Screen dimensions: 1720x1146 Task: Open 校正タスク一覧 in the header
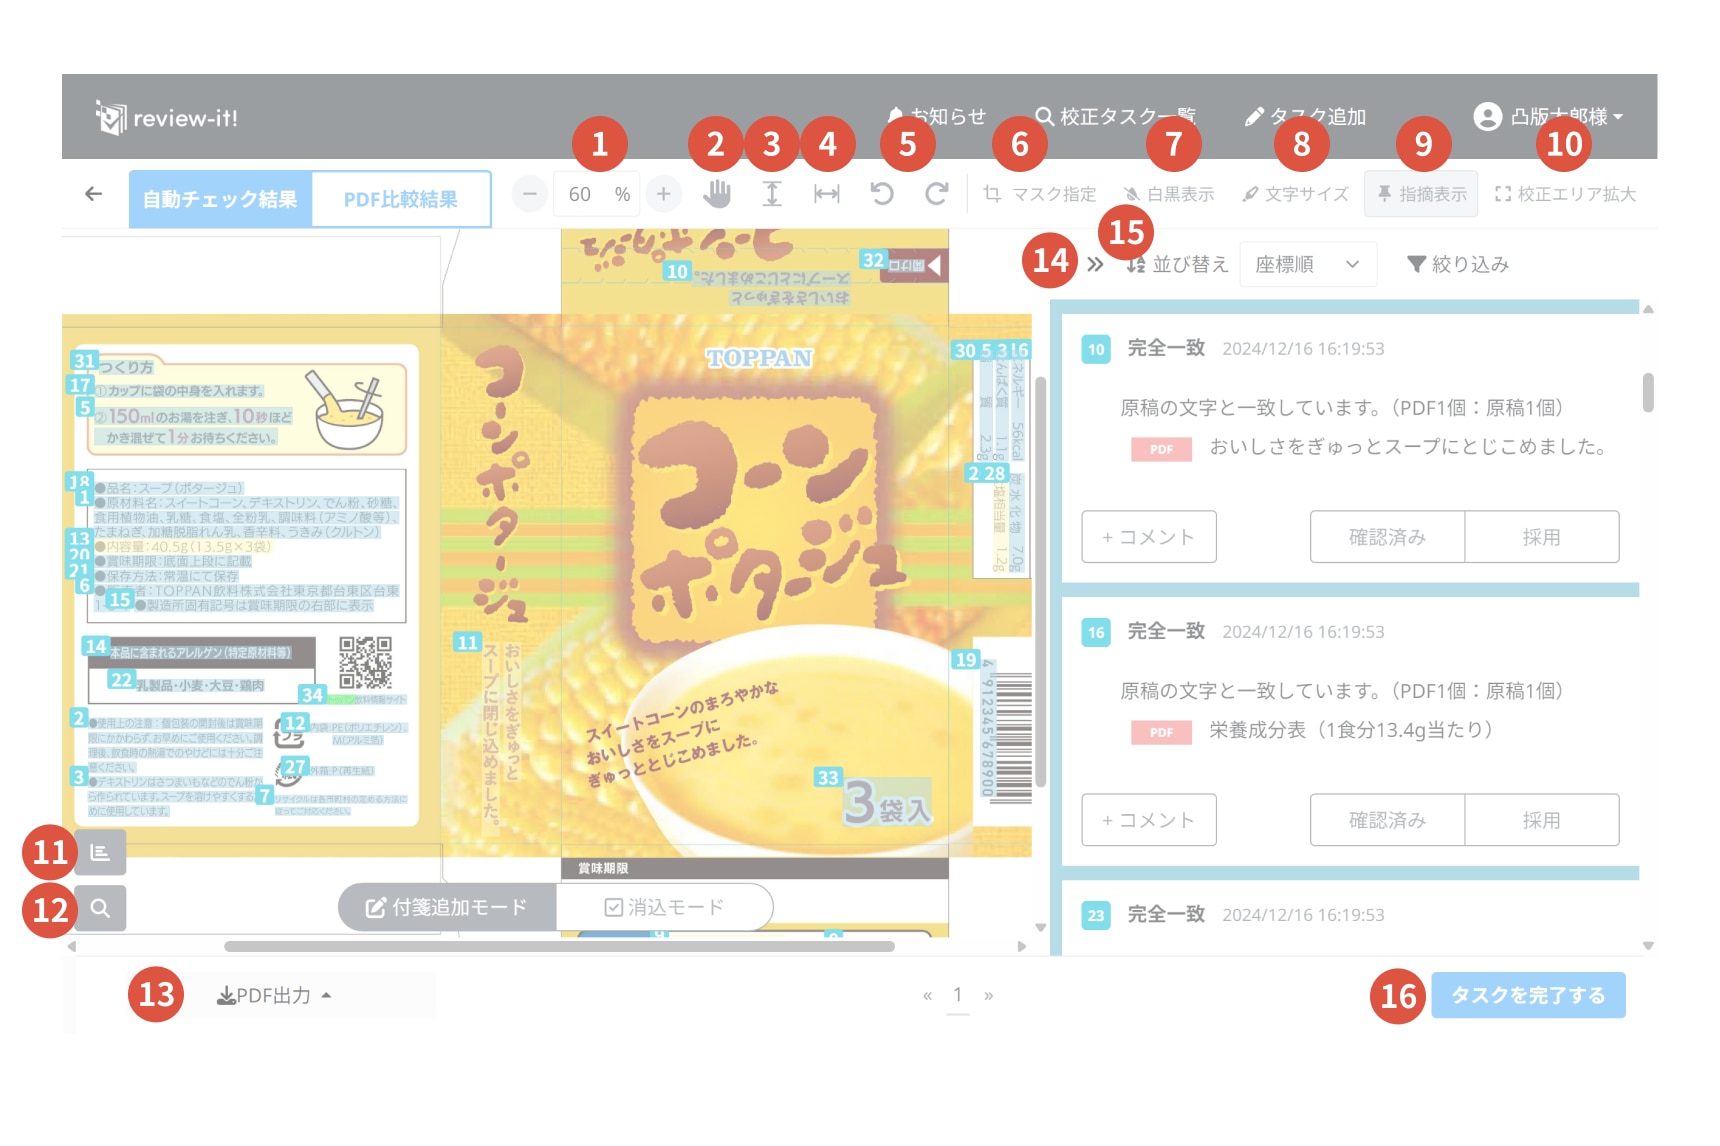[1115, 117]
